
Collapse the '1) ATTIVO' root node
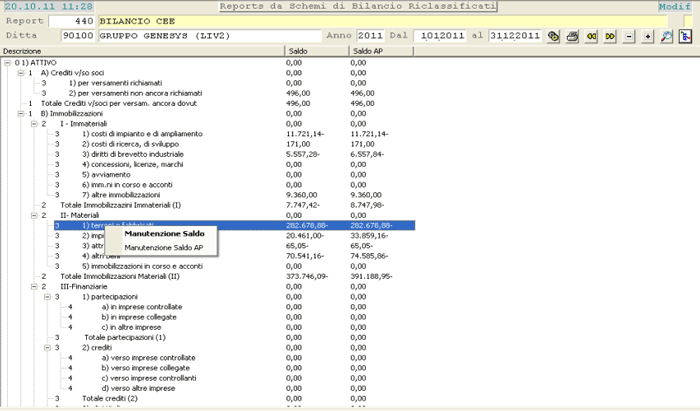click(x=8, y=62)
